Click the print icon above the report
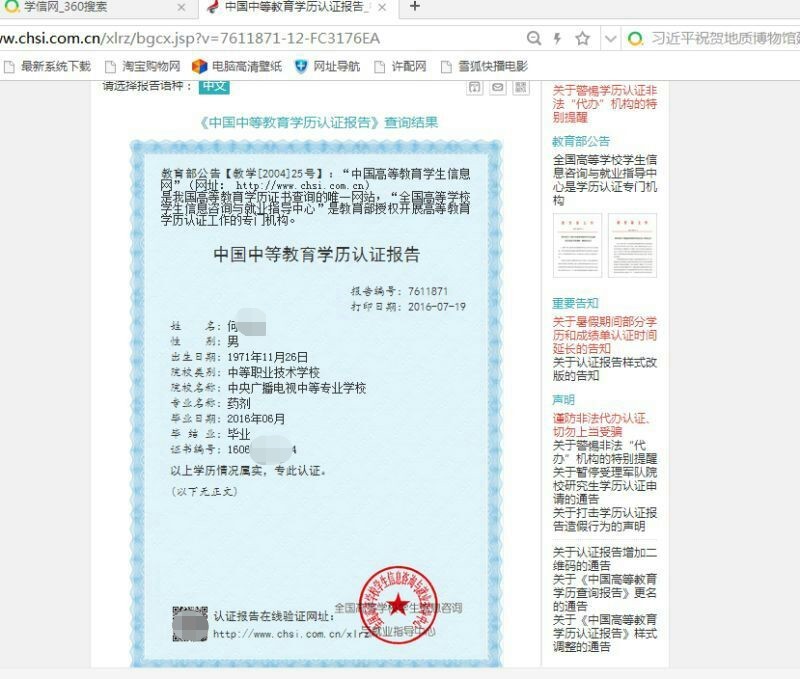This screenshot has height=679, width=800. coord(475,88)
